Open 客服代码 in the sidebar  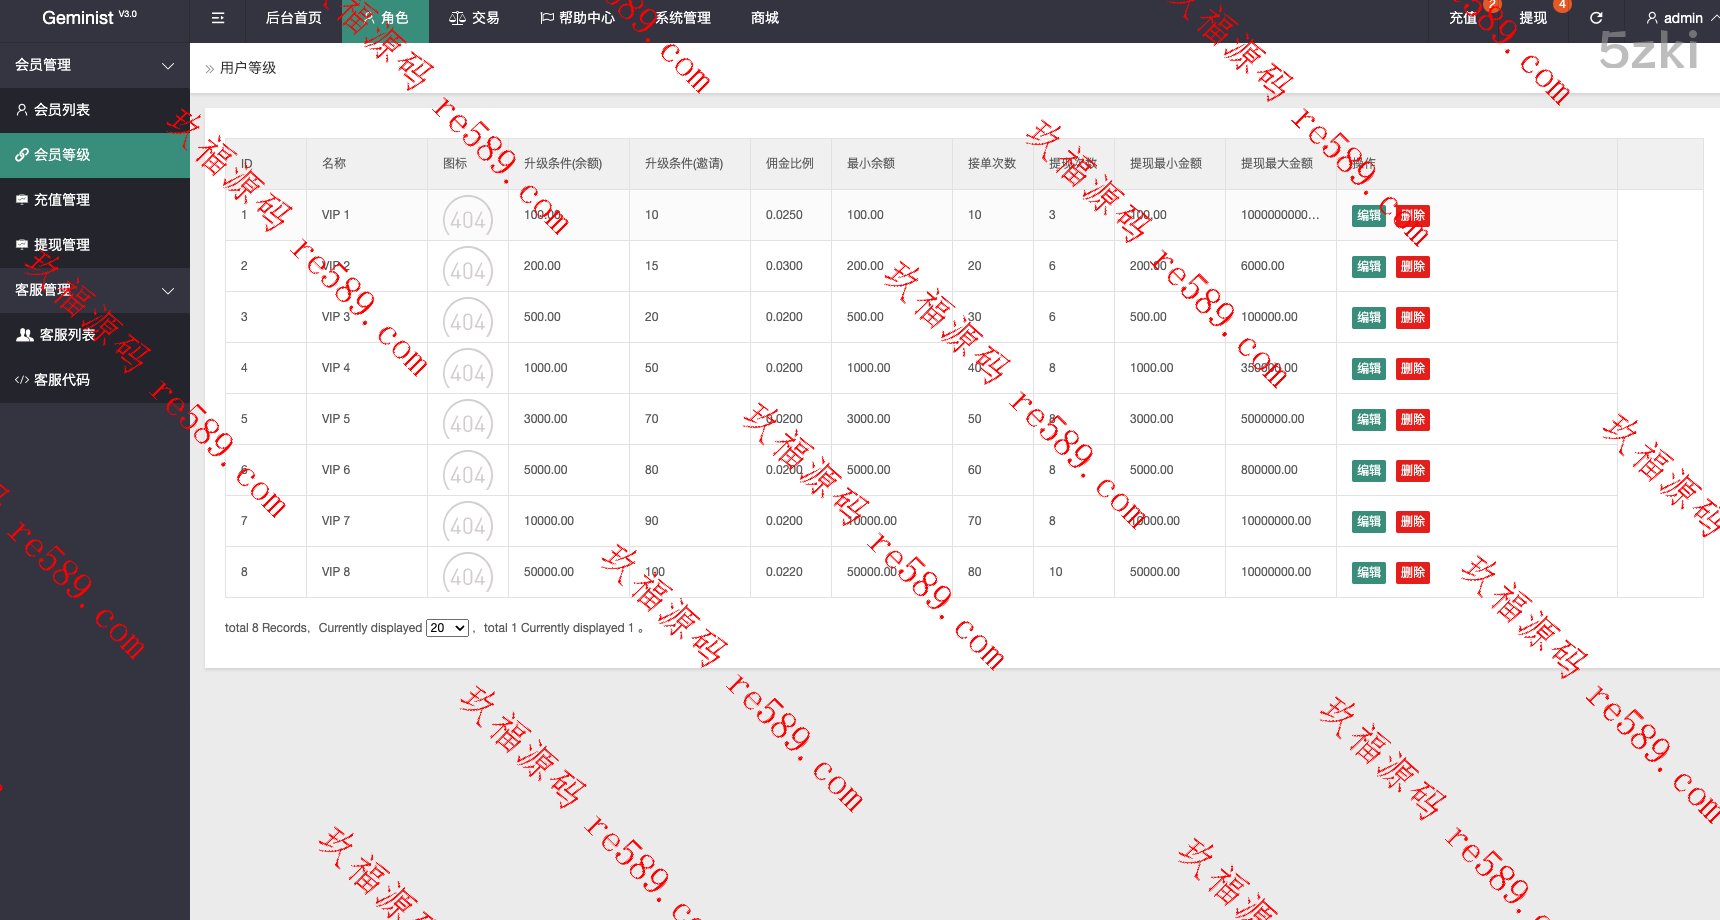coord(62,380)
